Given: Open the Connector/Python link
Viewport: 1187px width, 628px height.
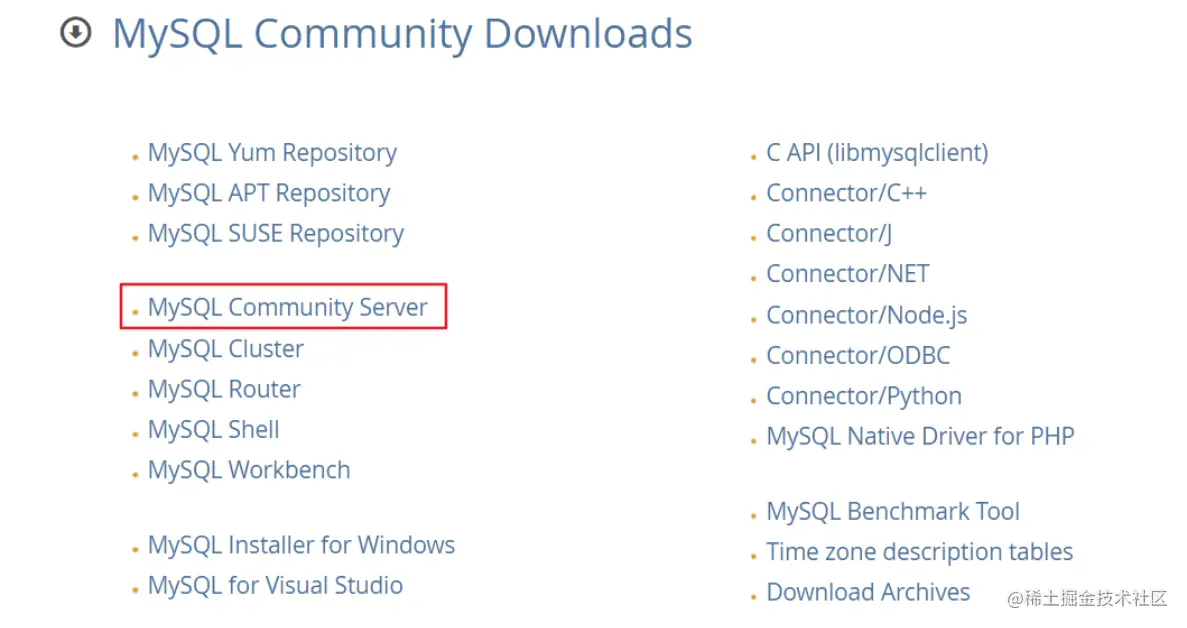Looking at the screenshot, I should coord(864,396).
